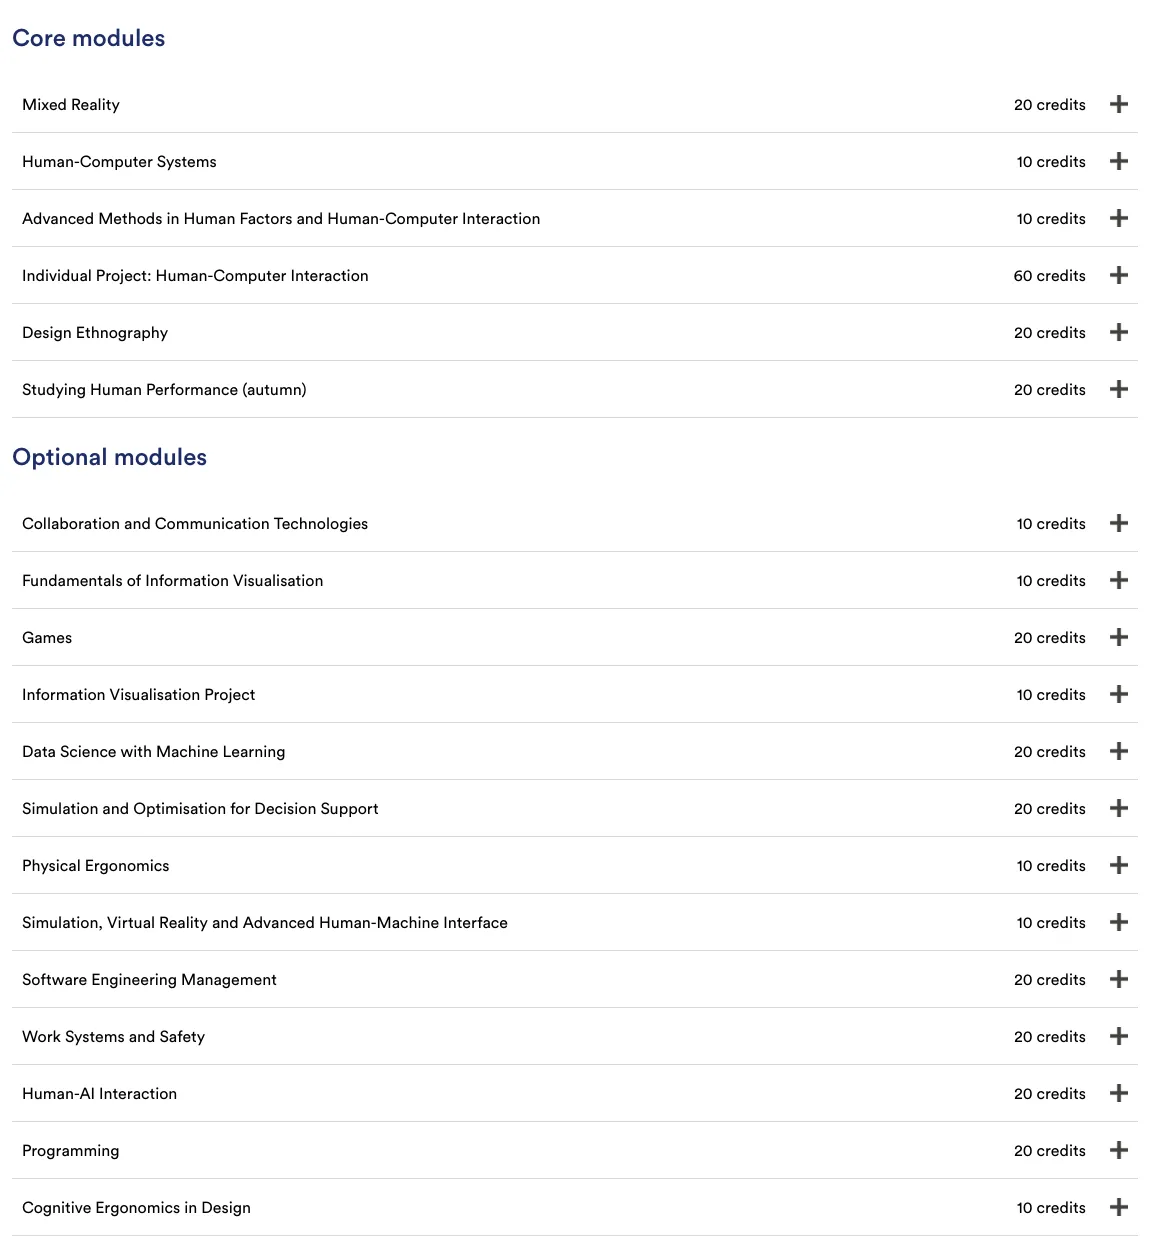Viewport: 1152px width, 1236px height.
Task: Click plus icon for Physical Ergonomics
Action: [1119, 865]
